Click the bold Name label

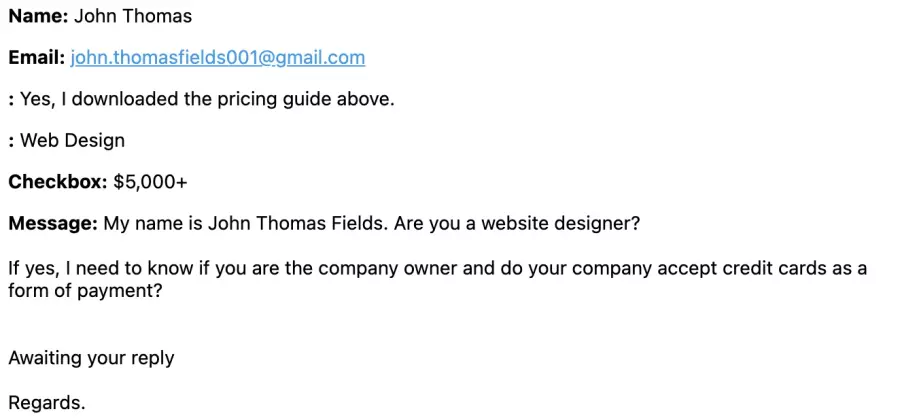(38, 16)
